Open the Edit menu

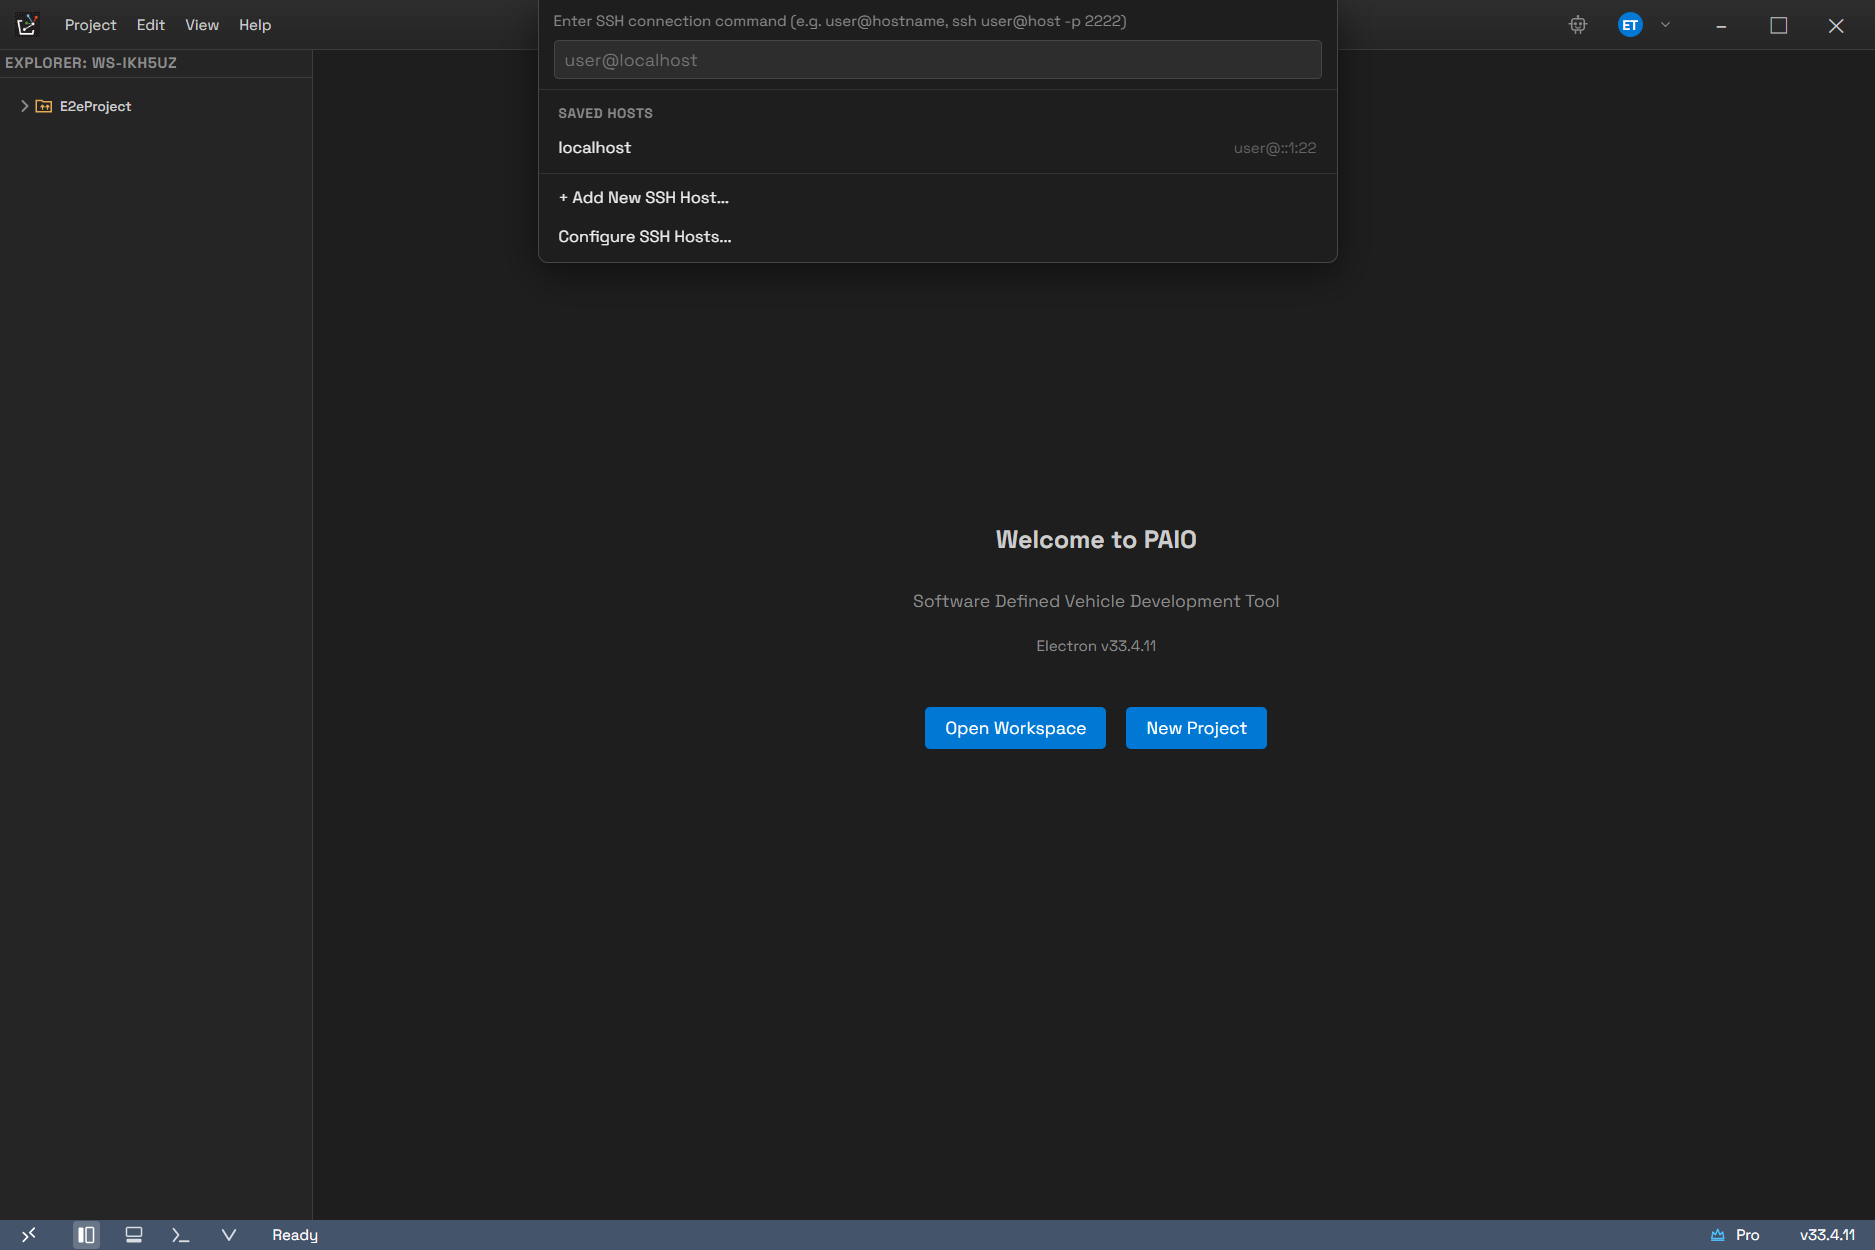pyautogui.click(x=151, y=25)
